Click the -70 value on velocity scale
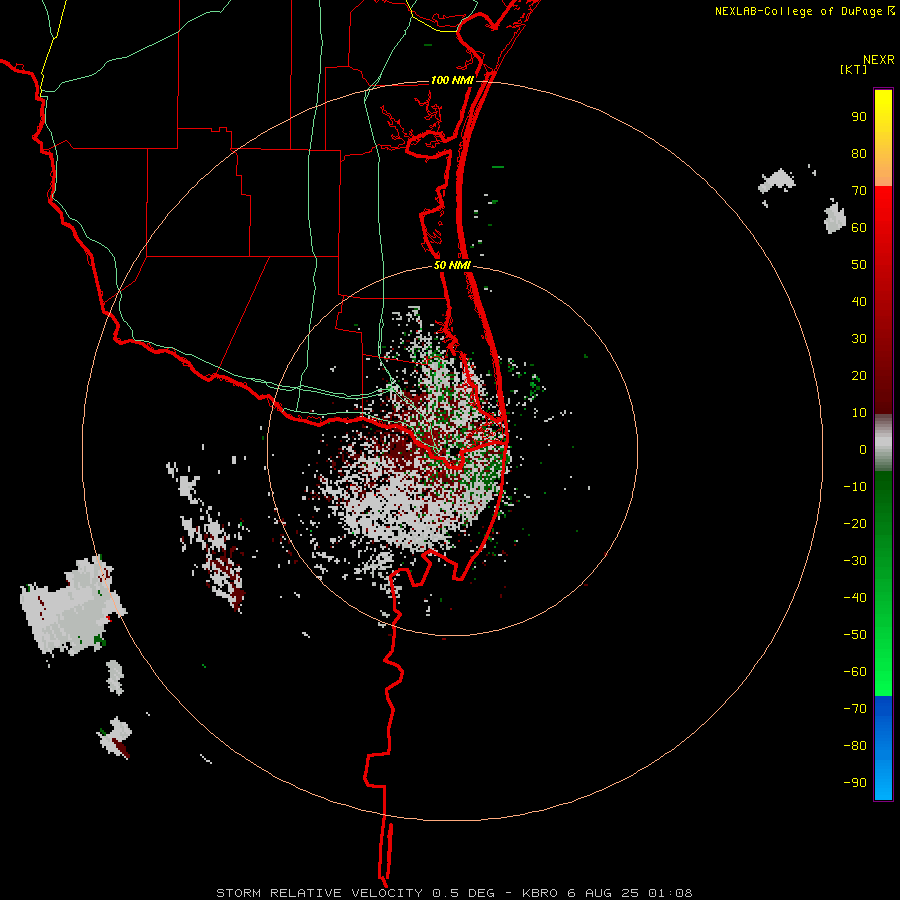This screenshot has height=900, width=900. coord(855,709)
